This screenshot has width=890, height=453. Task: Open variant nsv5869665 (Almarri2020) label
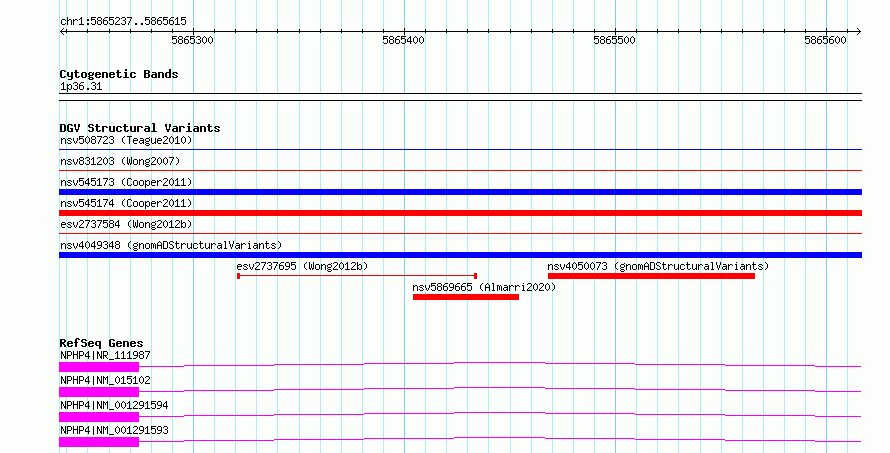(x=484, y=287)
